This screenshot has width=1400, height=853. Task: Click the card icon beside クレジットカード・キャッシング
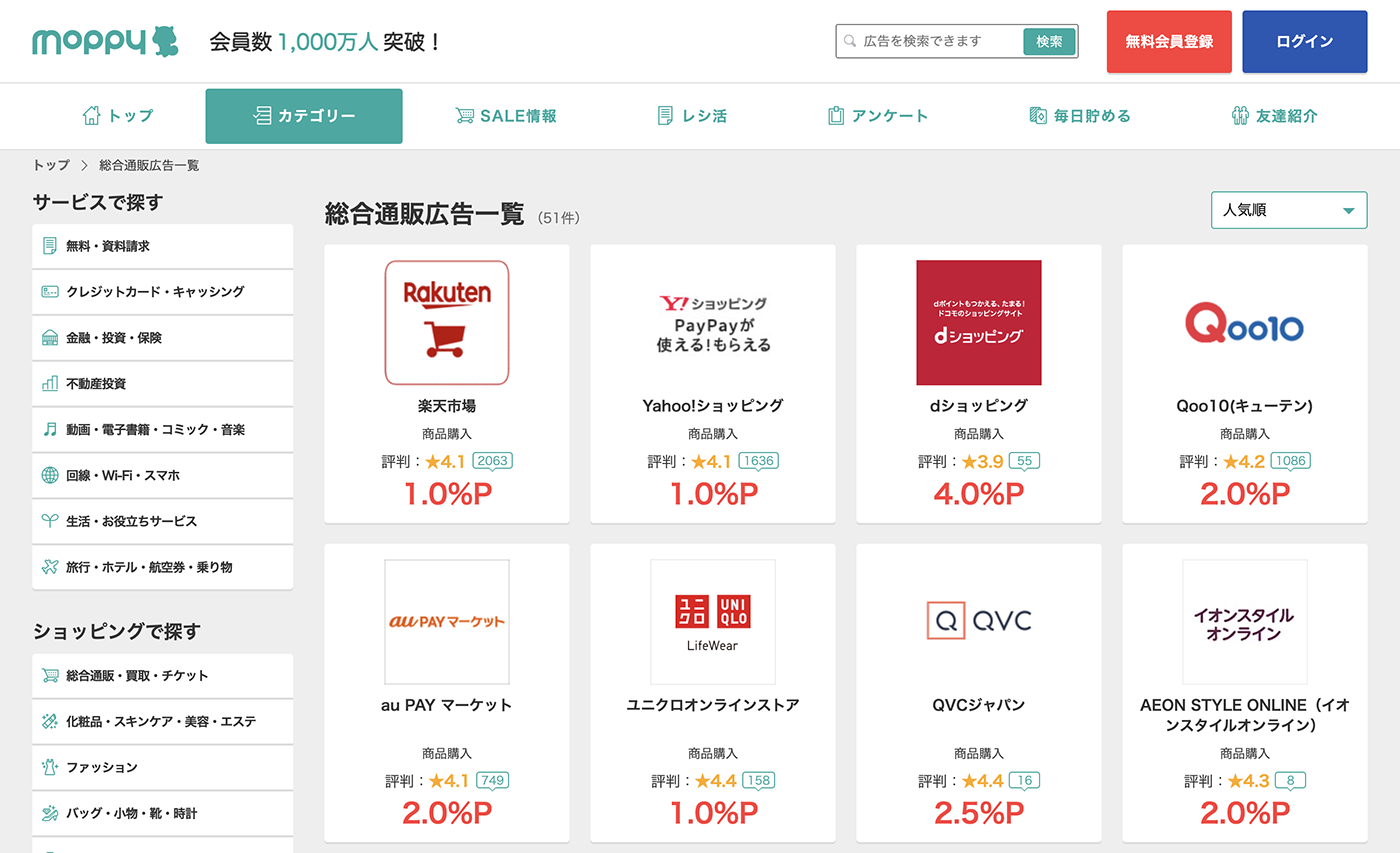click(x=50, y=292)
